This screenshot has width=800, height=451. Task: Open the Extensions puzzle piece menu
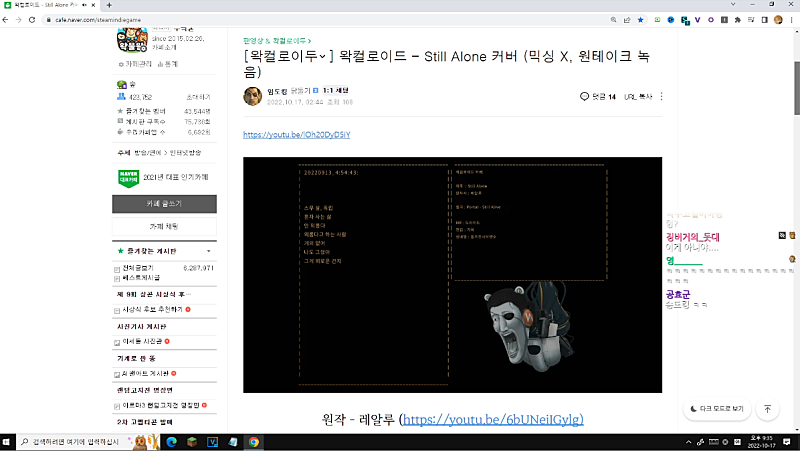(x=737, y=20)
